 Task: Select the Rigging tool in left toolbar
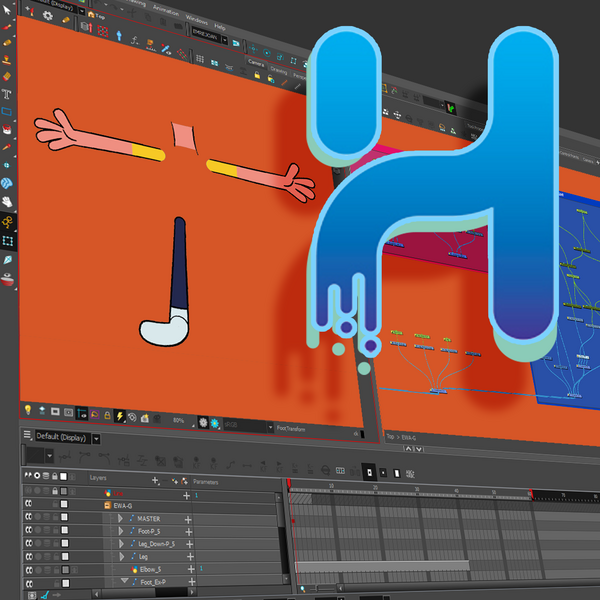(7, 222)
